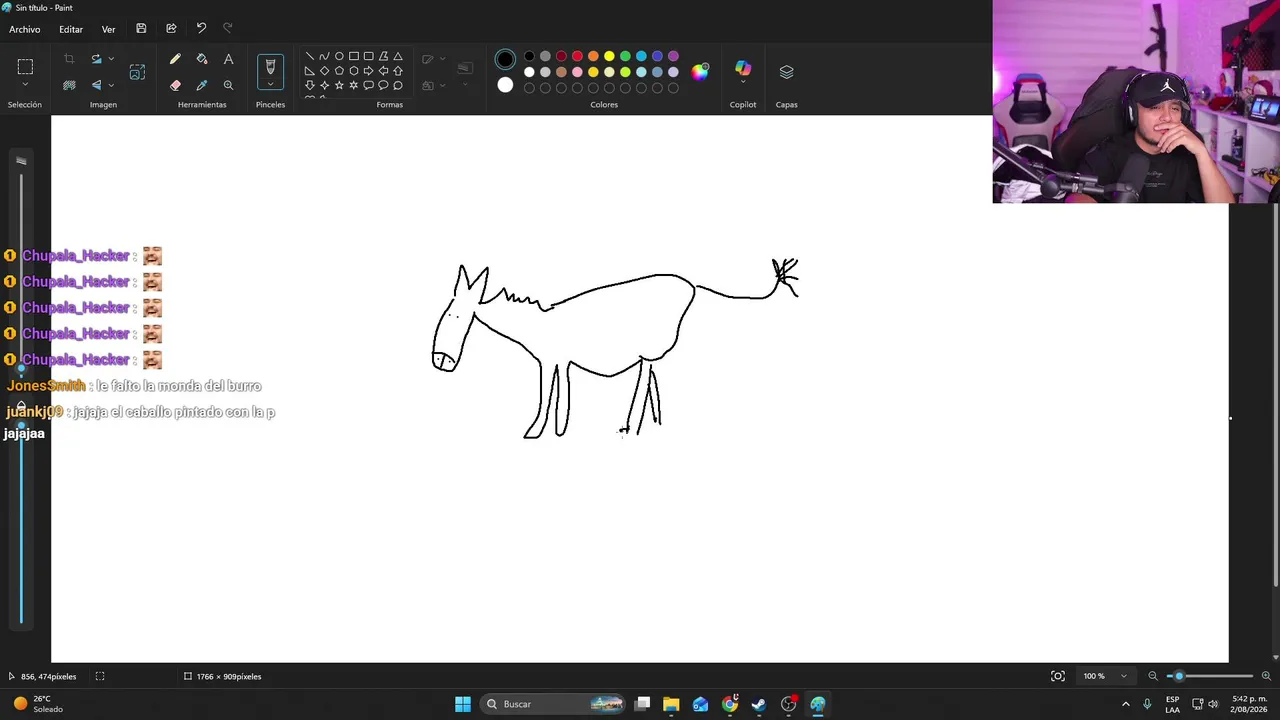This screenshot has width=1280, height=720.
Task: Select the Fill bucket tool
Action: [x=202, y=60]
